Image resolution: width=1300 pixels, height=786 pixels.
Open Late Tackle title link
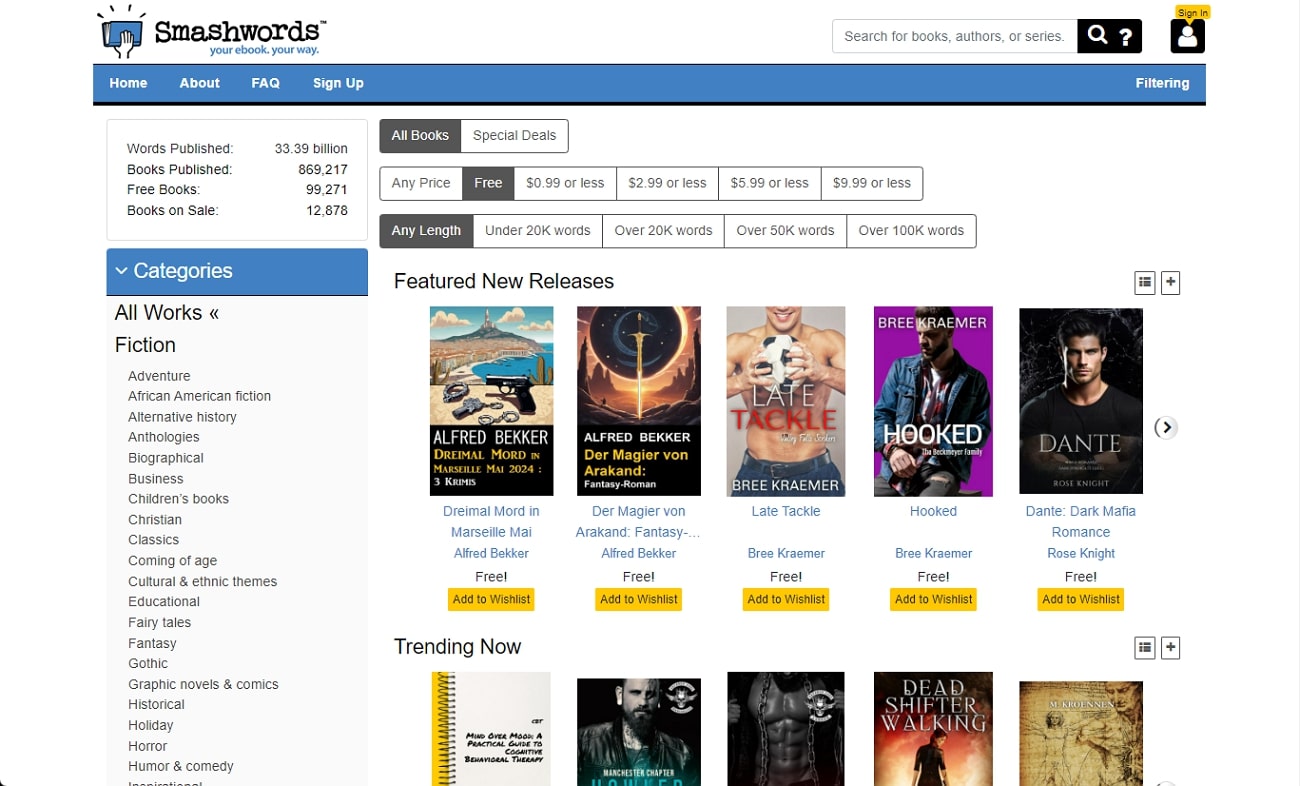[786, 511]
